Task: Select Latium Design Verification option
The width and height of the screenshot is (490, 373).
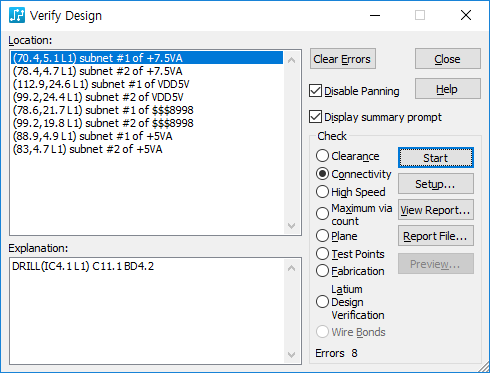Action: click(322, 302)
